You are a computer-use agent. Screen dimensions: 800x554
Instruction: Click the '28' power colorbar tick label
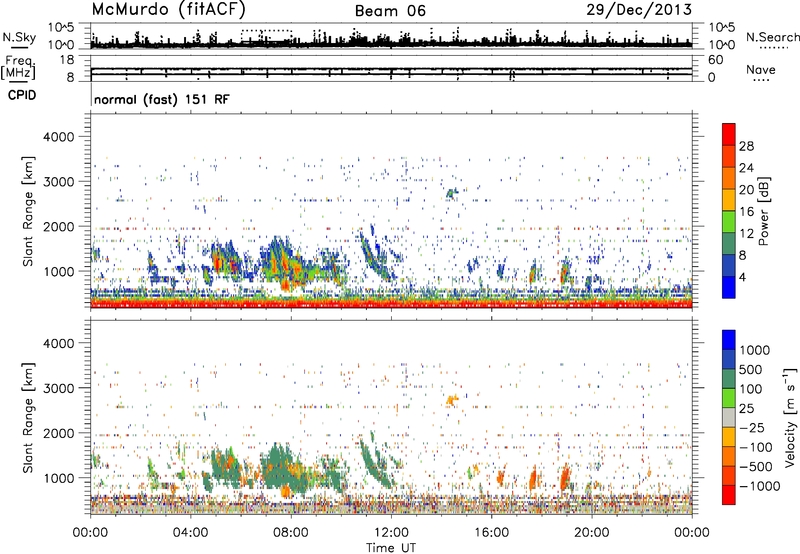(x=746, y=146)
